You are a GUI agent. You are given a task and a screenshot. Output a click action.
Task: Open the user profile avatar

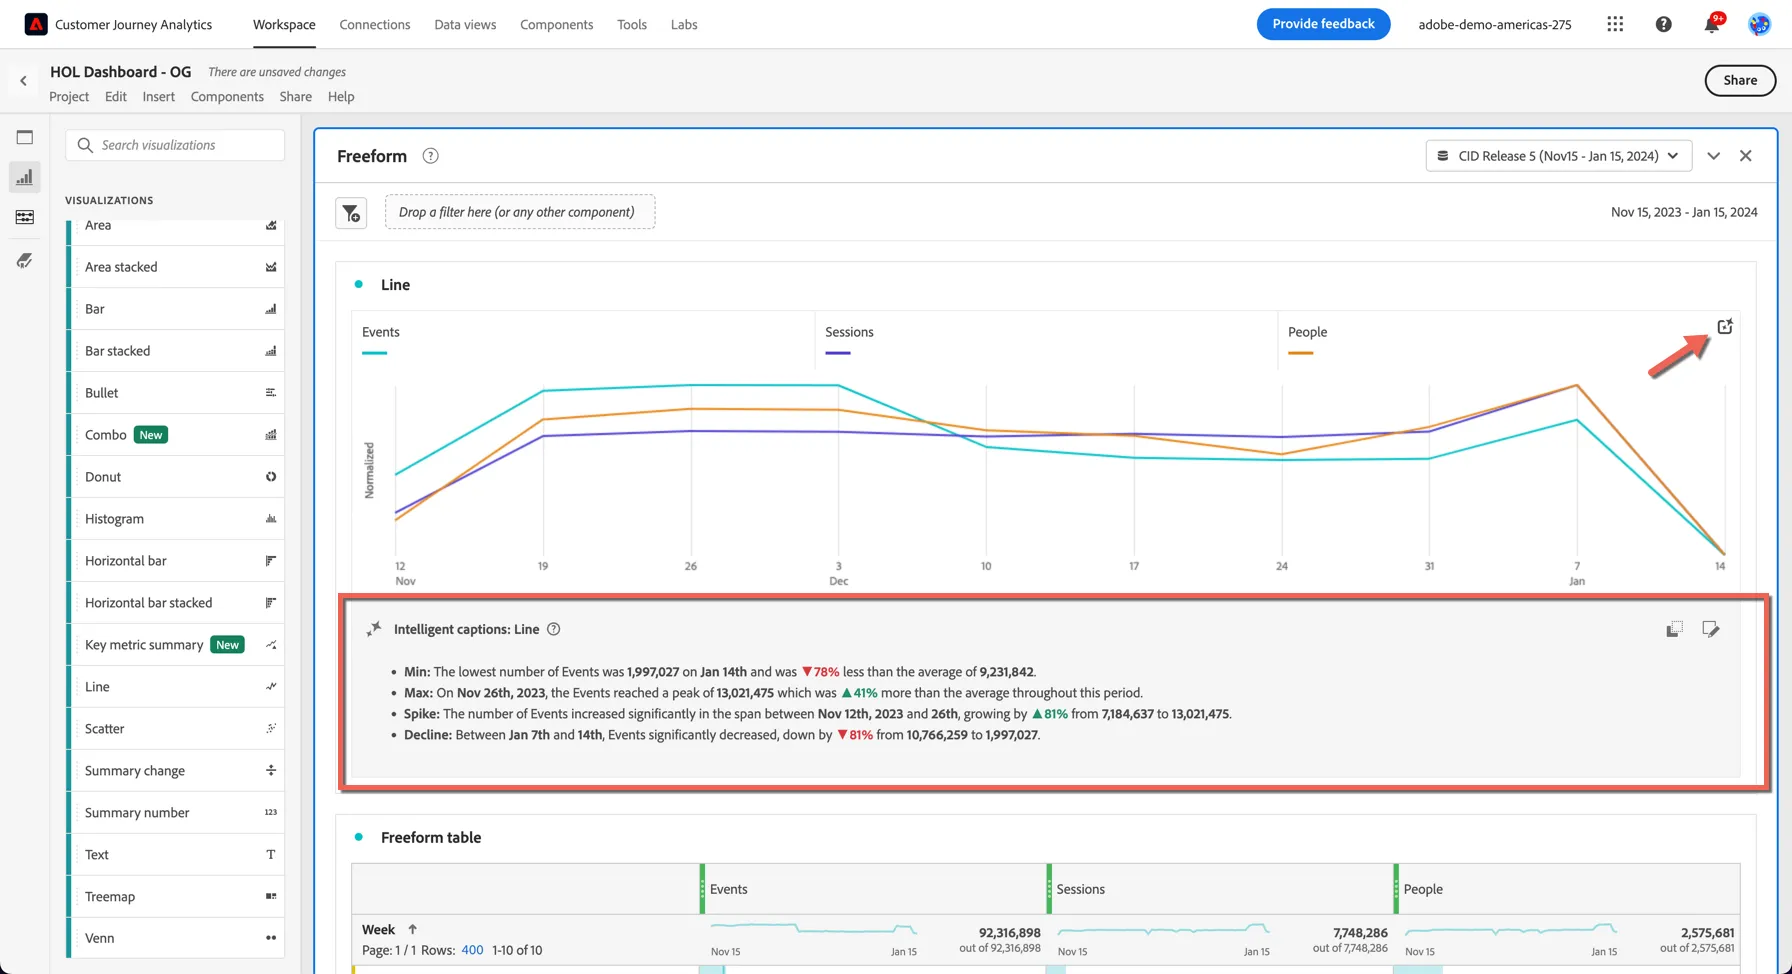click(1759, 24)
